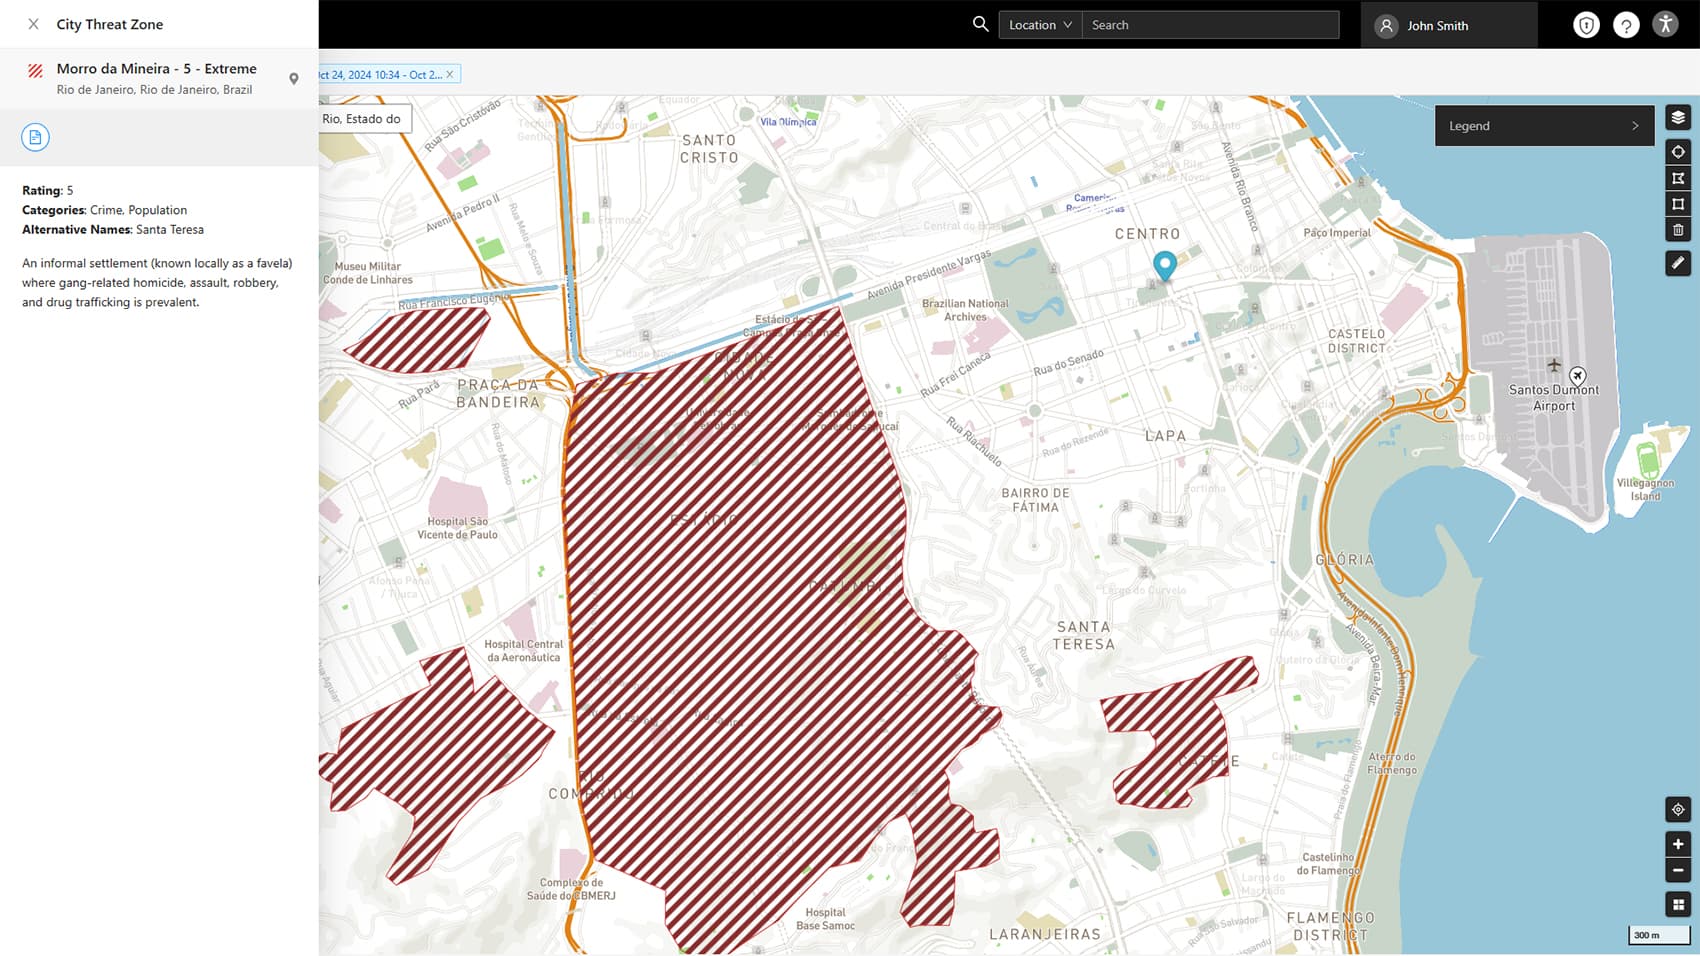Open the basemap grid selector
The width and height of the screenshot is (1700, 956).
coord(1678,904)
